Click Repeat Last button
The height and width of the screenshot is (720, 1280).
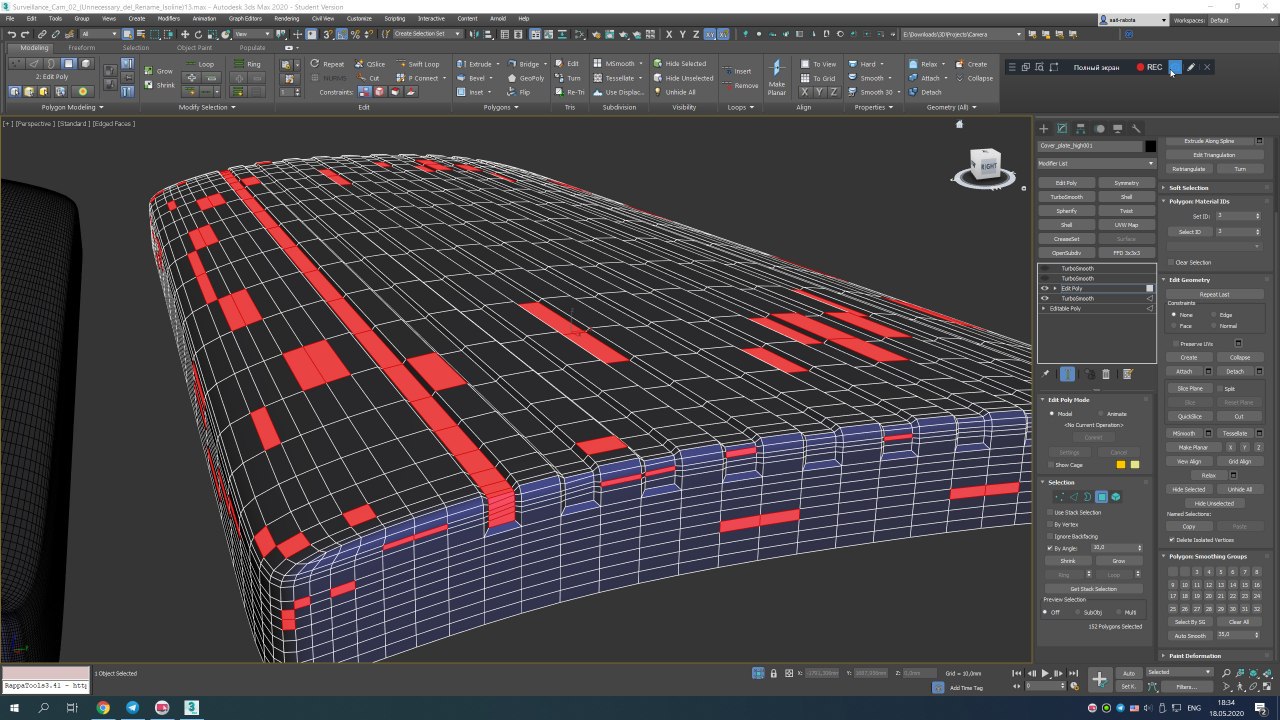coord(1214,295)
